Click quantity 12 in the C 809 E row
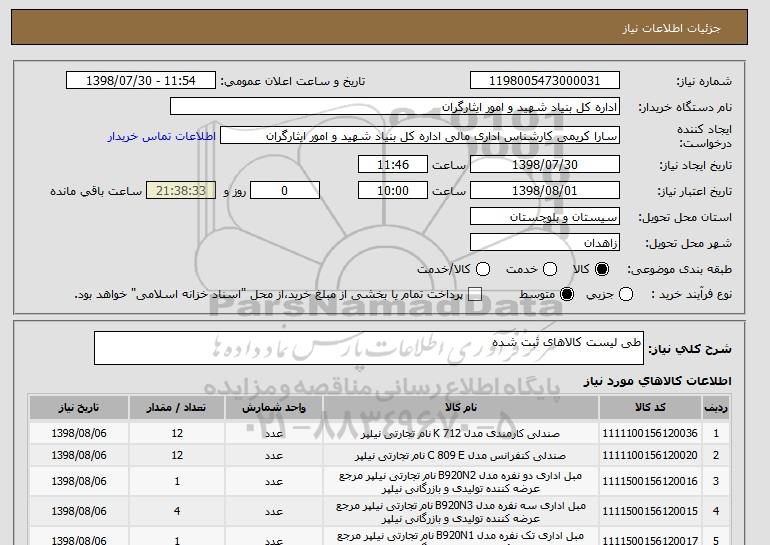Image resolution: width=770 pixels, height=545 pixels. [x=177, y=455]
